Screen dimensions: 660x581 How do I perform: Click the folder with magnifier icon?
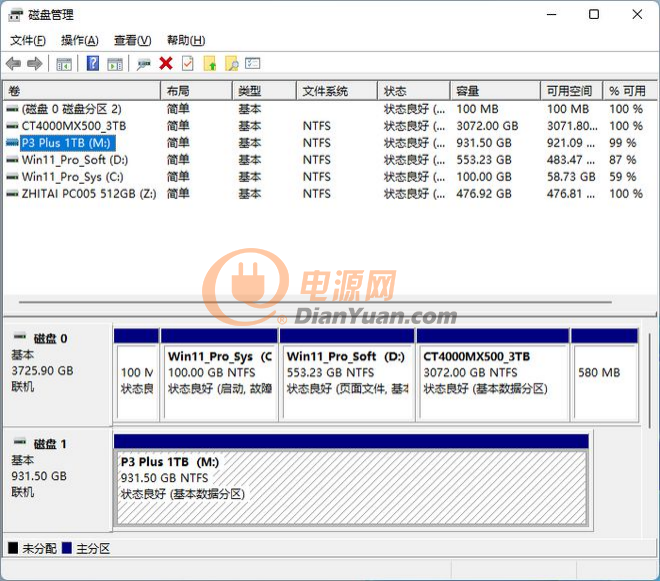(x=231, y=64)
